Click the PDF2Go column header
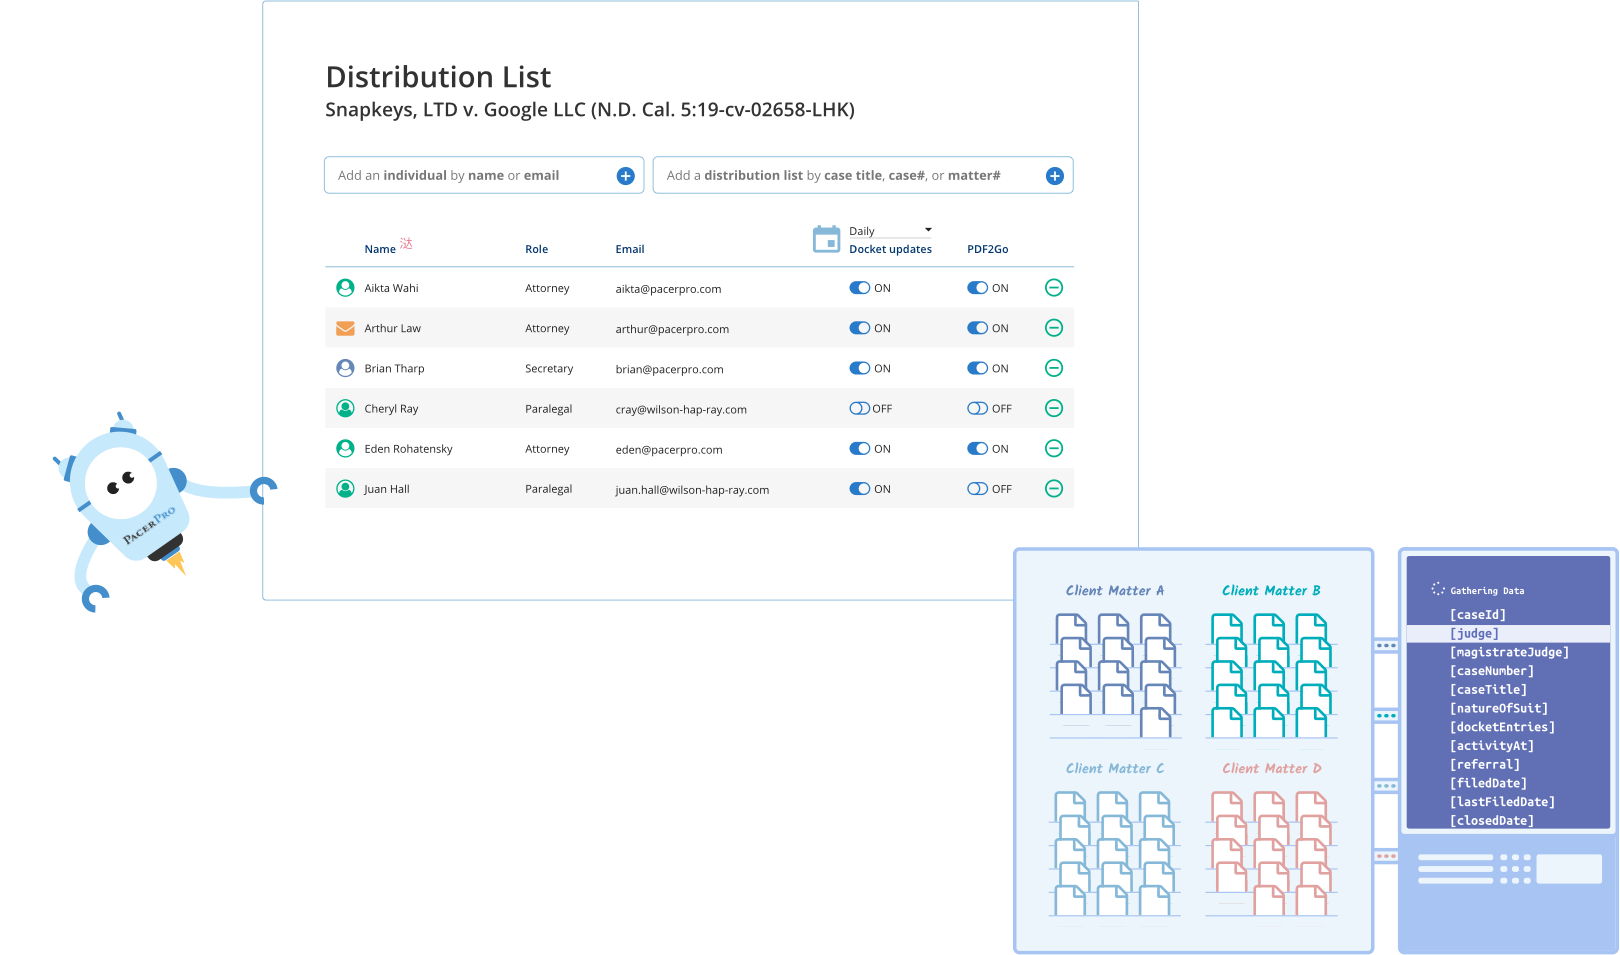The image size is (1620, 955). [988, 249]
